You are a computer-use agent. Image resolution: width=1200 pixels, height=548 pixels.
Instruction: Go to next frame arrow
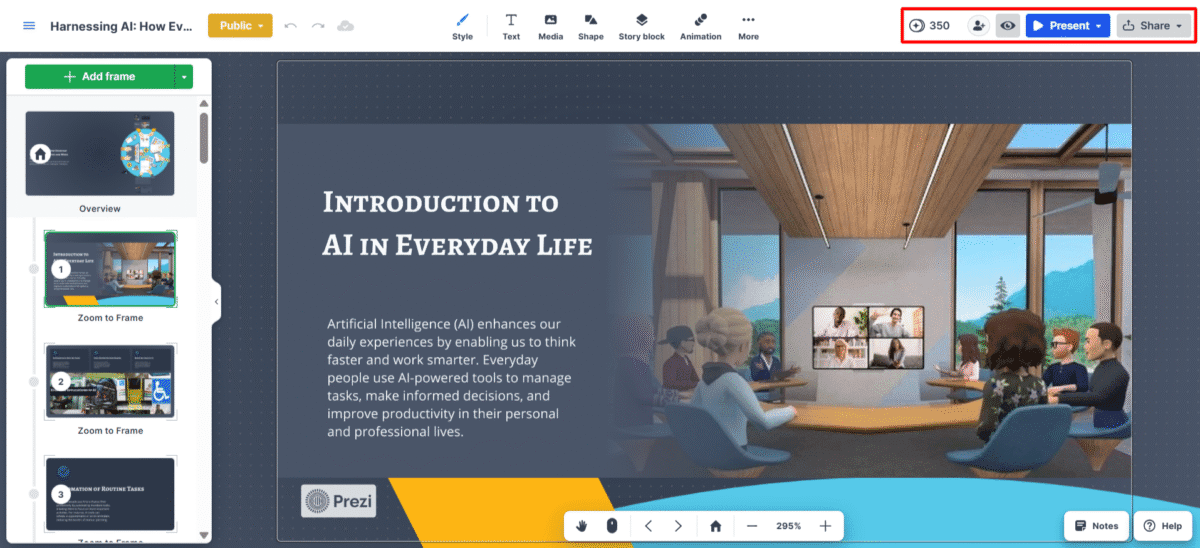[678, 526]
